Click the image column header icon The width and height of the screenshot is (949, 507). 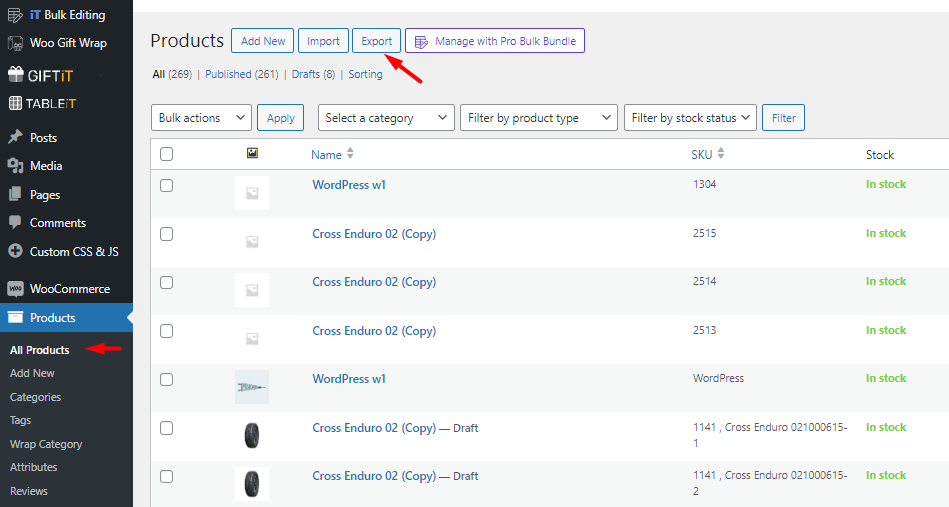[x=252, y=154]
